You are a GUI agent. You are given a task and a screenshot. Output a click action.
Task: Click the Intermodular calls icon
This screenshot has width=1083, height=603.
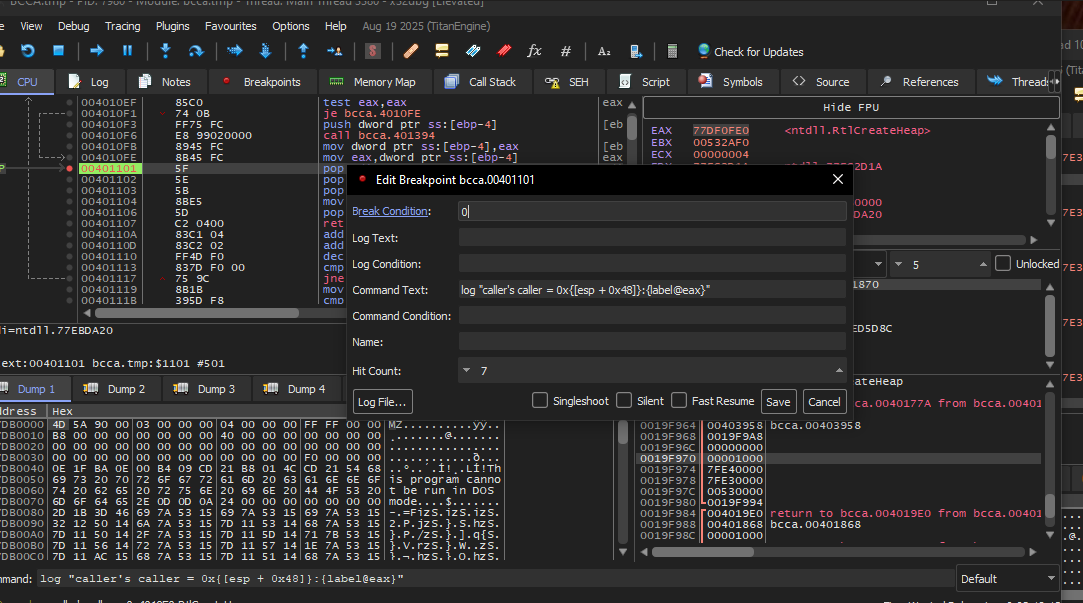tap(636, 51)
